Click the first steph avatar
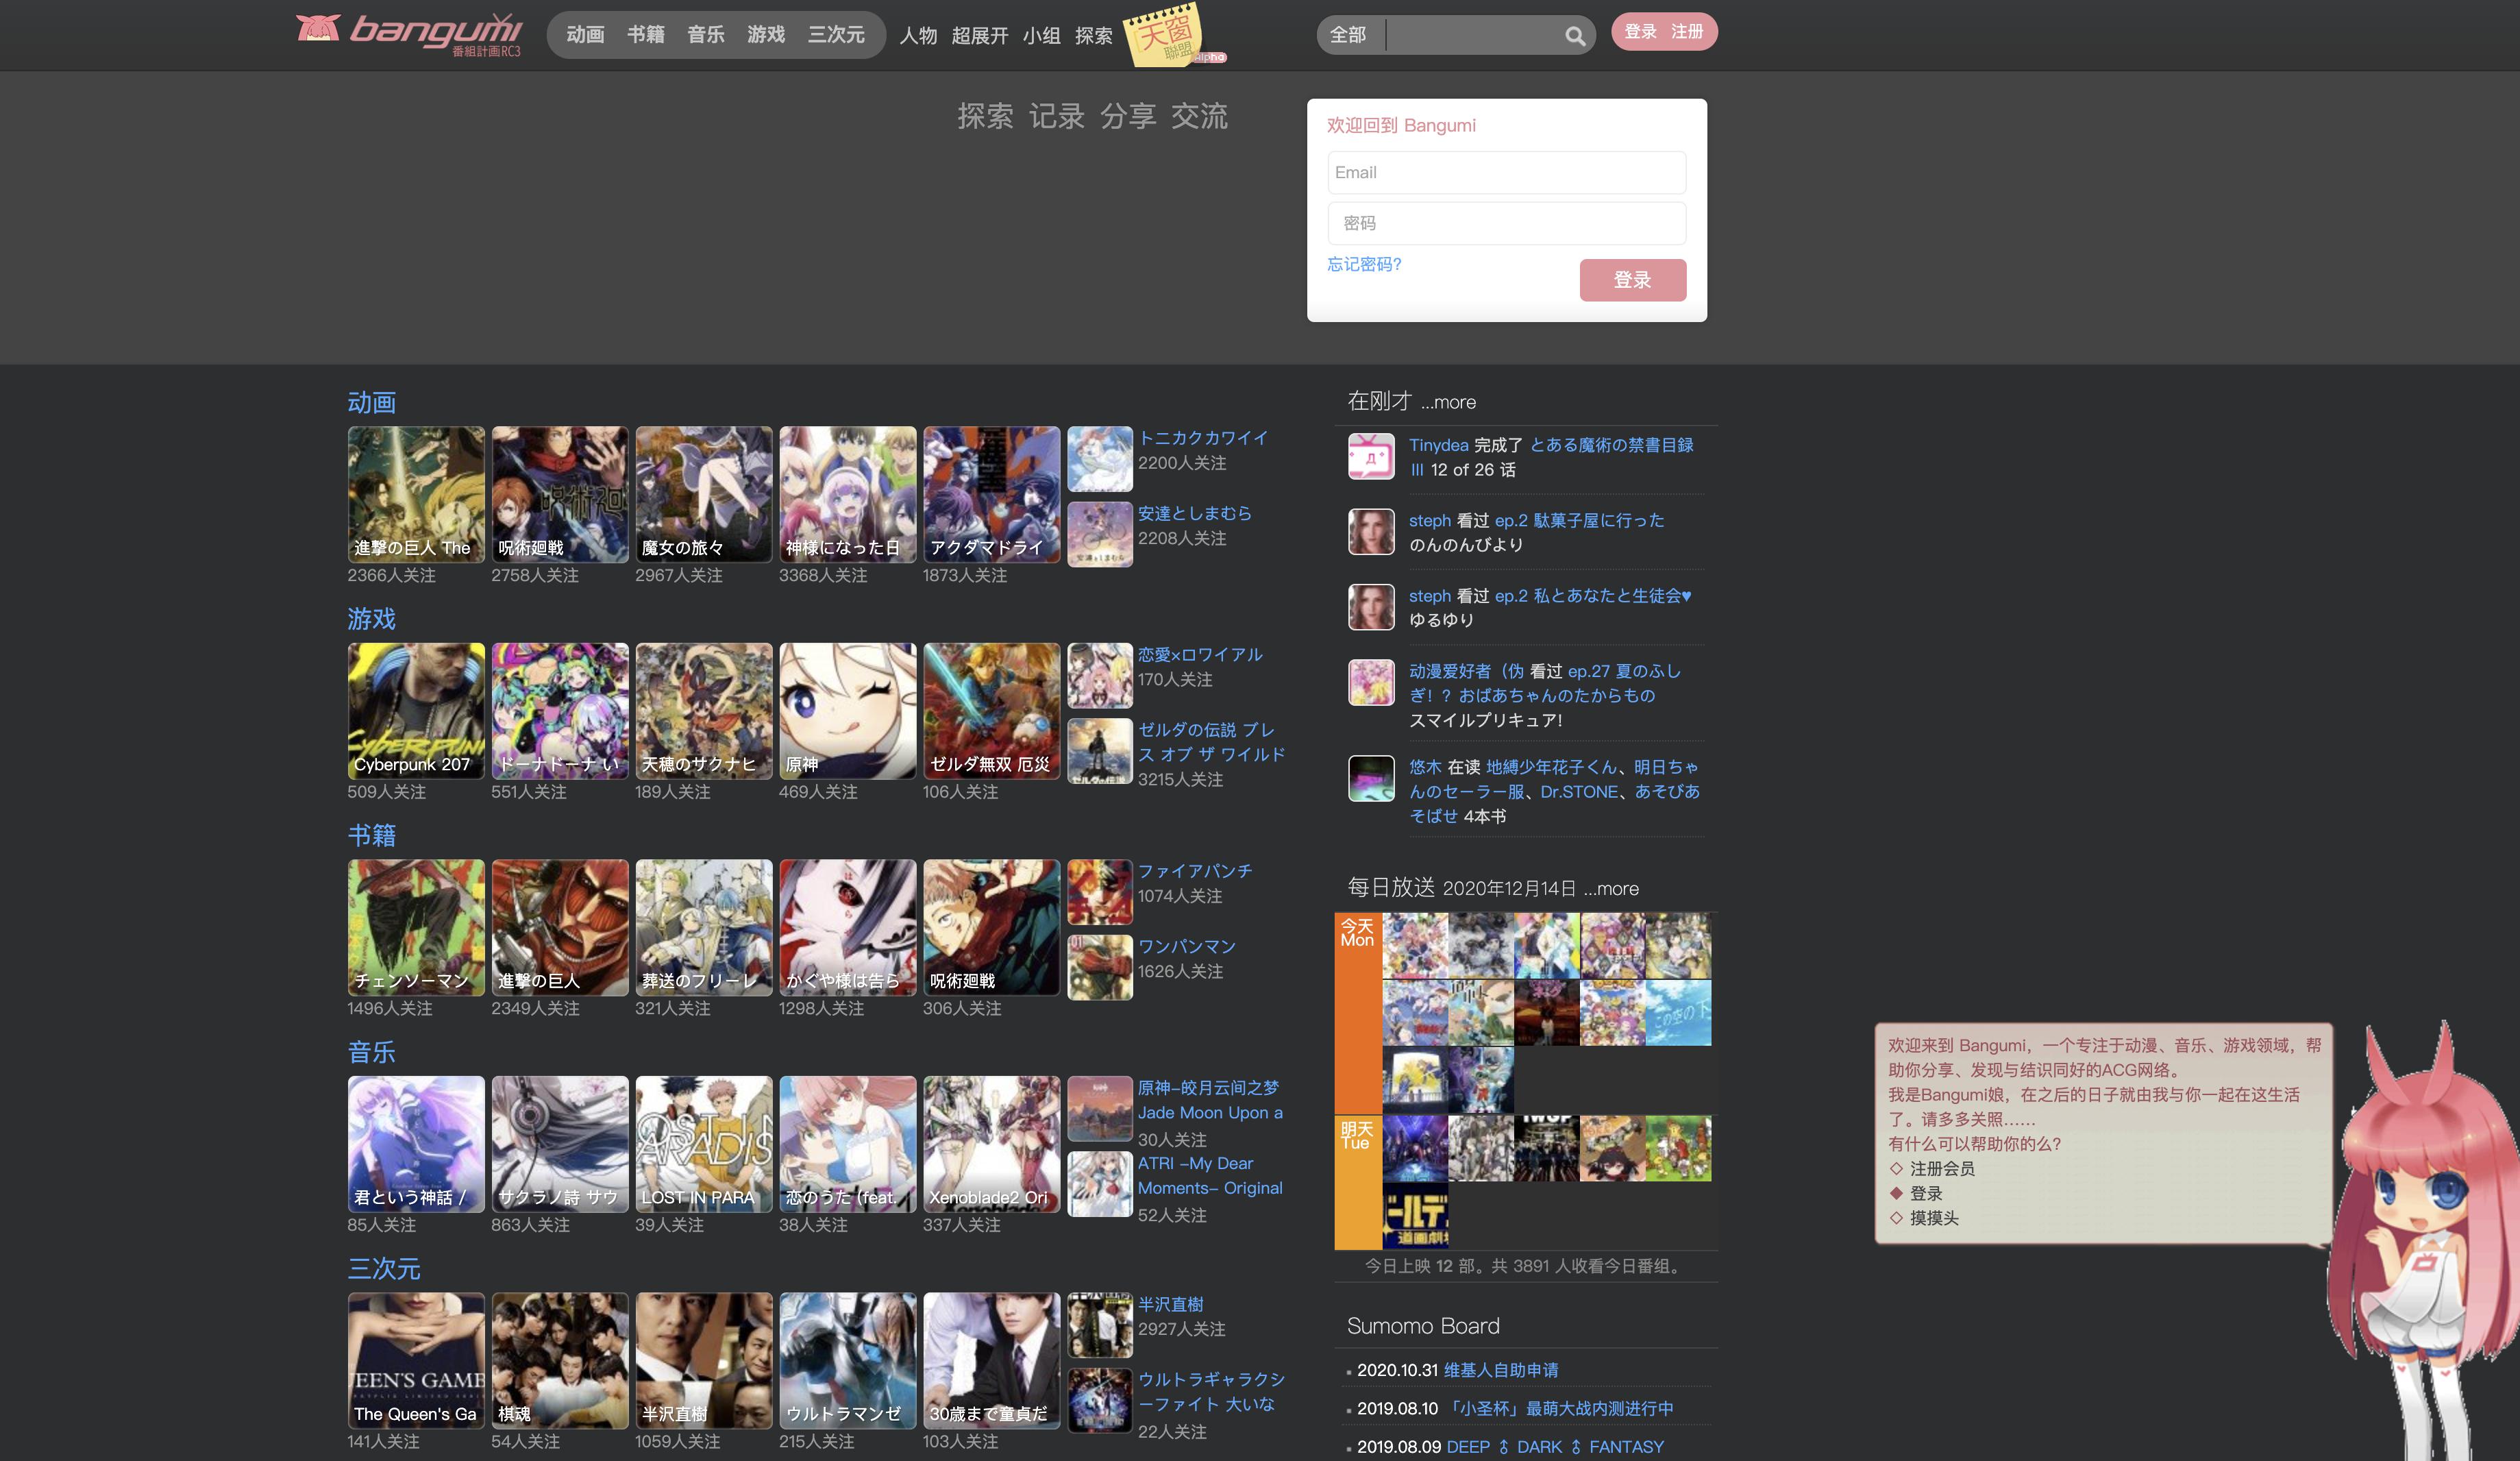 pos(1370,532)
